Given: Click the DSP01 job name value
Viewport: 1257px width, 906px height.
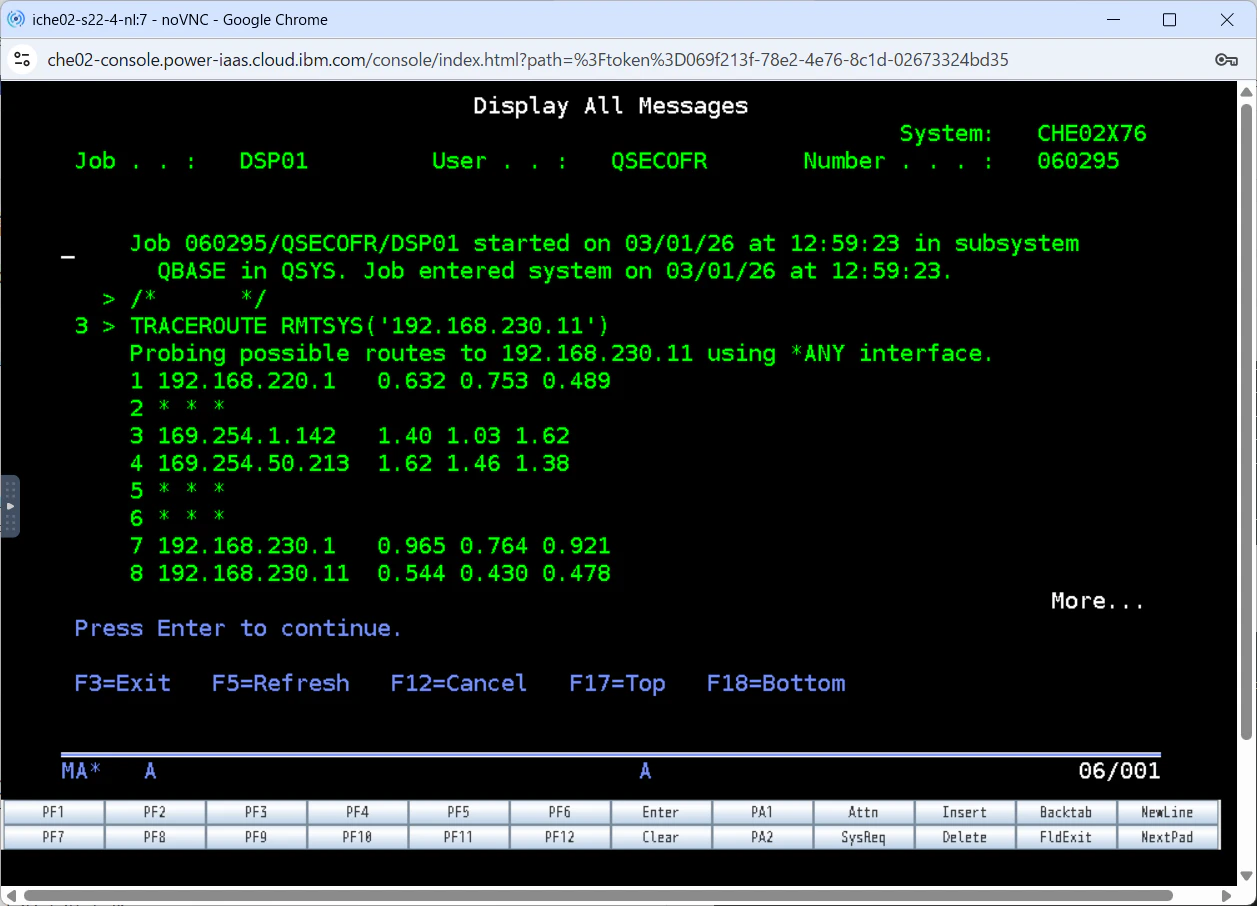Looking at the screenshot, I should (x=274, y=161).
